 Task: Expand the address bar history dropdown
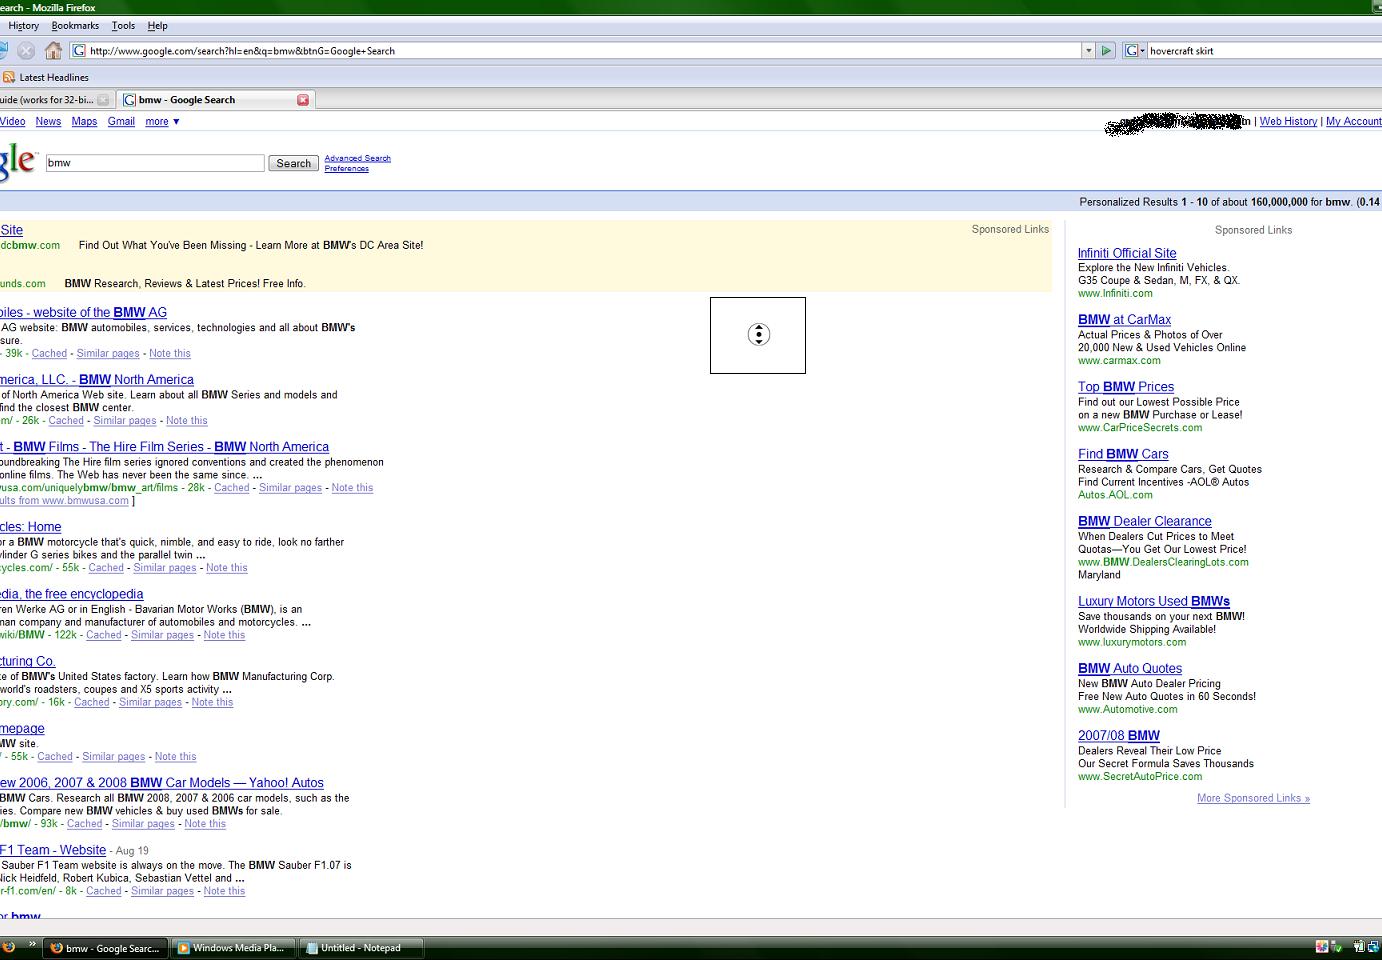1088,50
